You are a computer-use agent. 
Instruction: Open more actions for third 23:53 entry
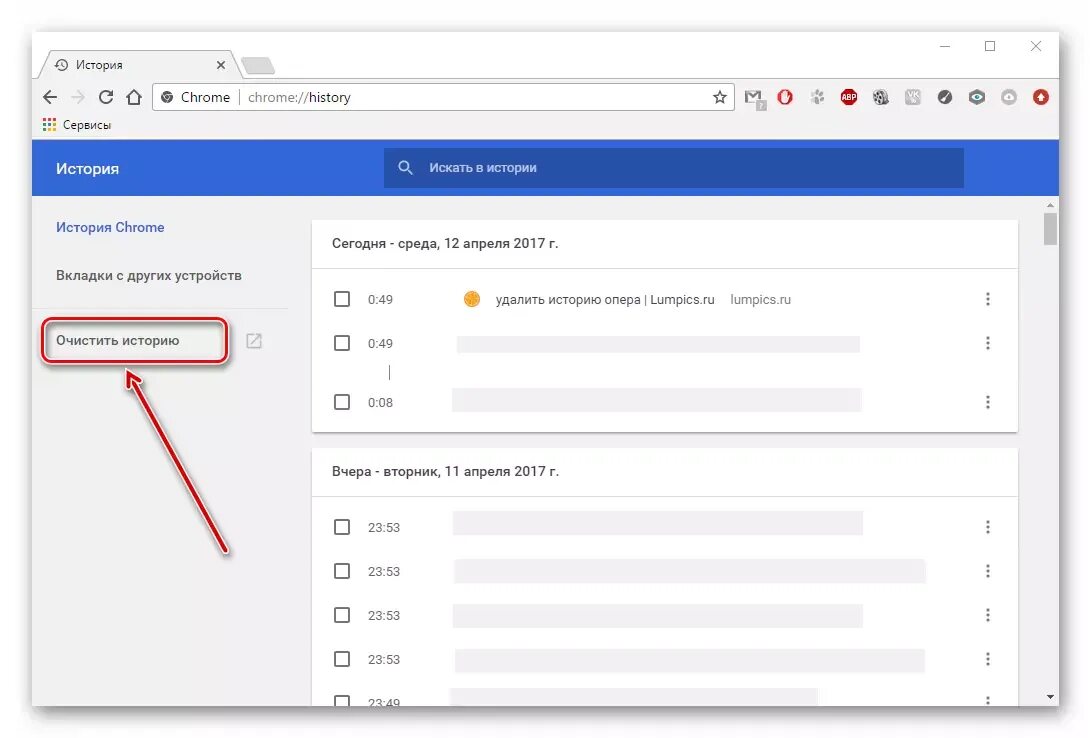987,615
